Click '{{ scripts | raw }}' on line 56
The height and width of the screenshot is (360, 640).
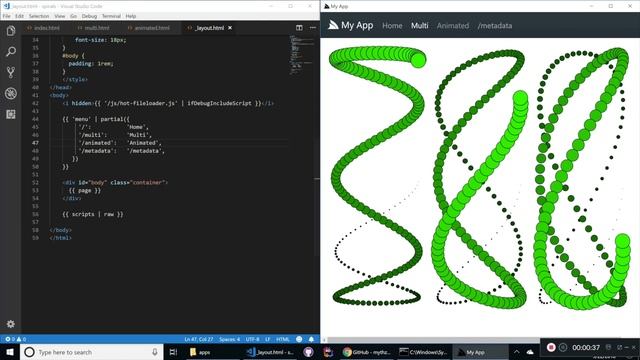pyautogui.click(x=93, y=214)
